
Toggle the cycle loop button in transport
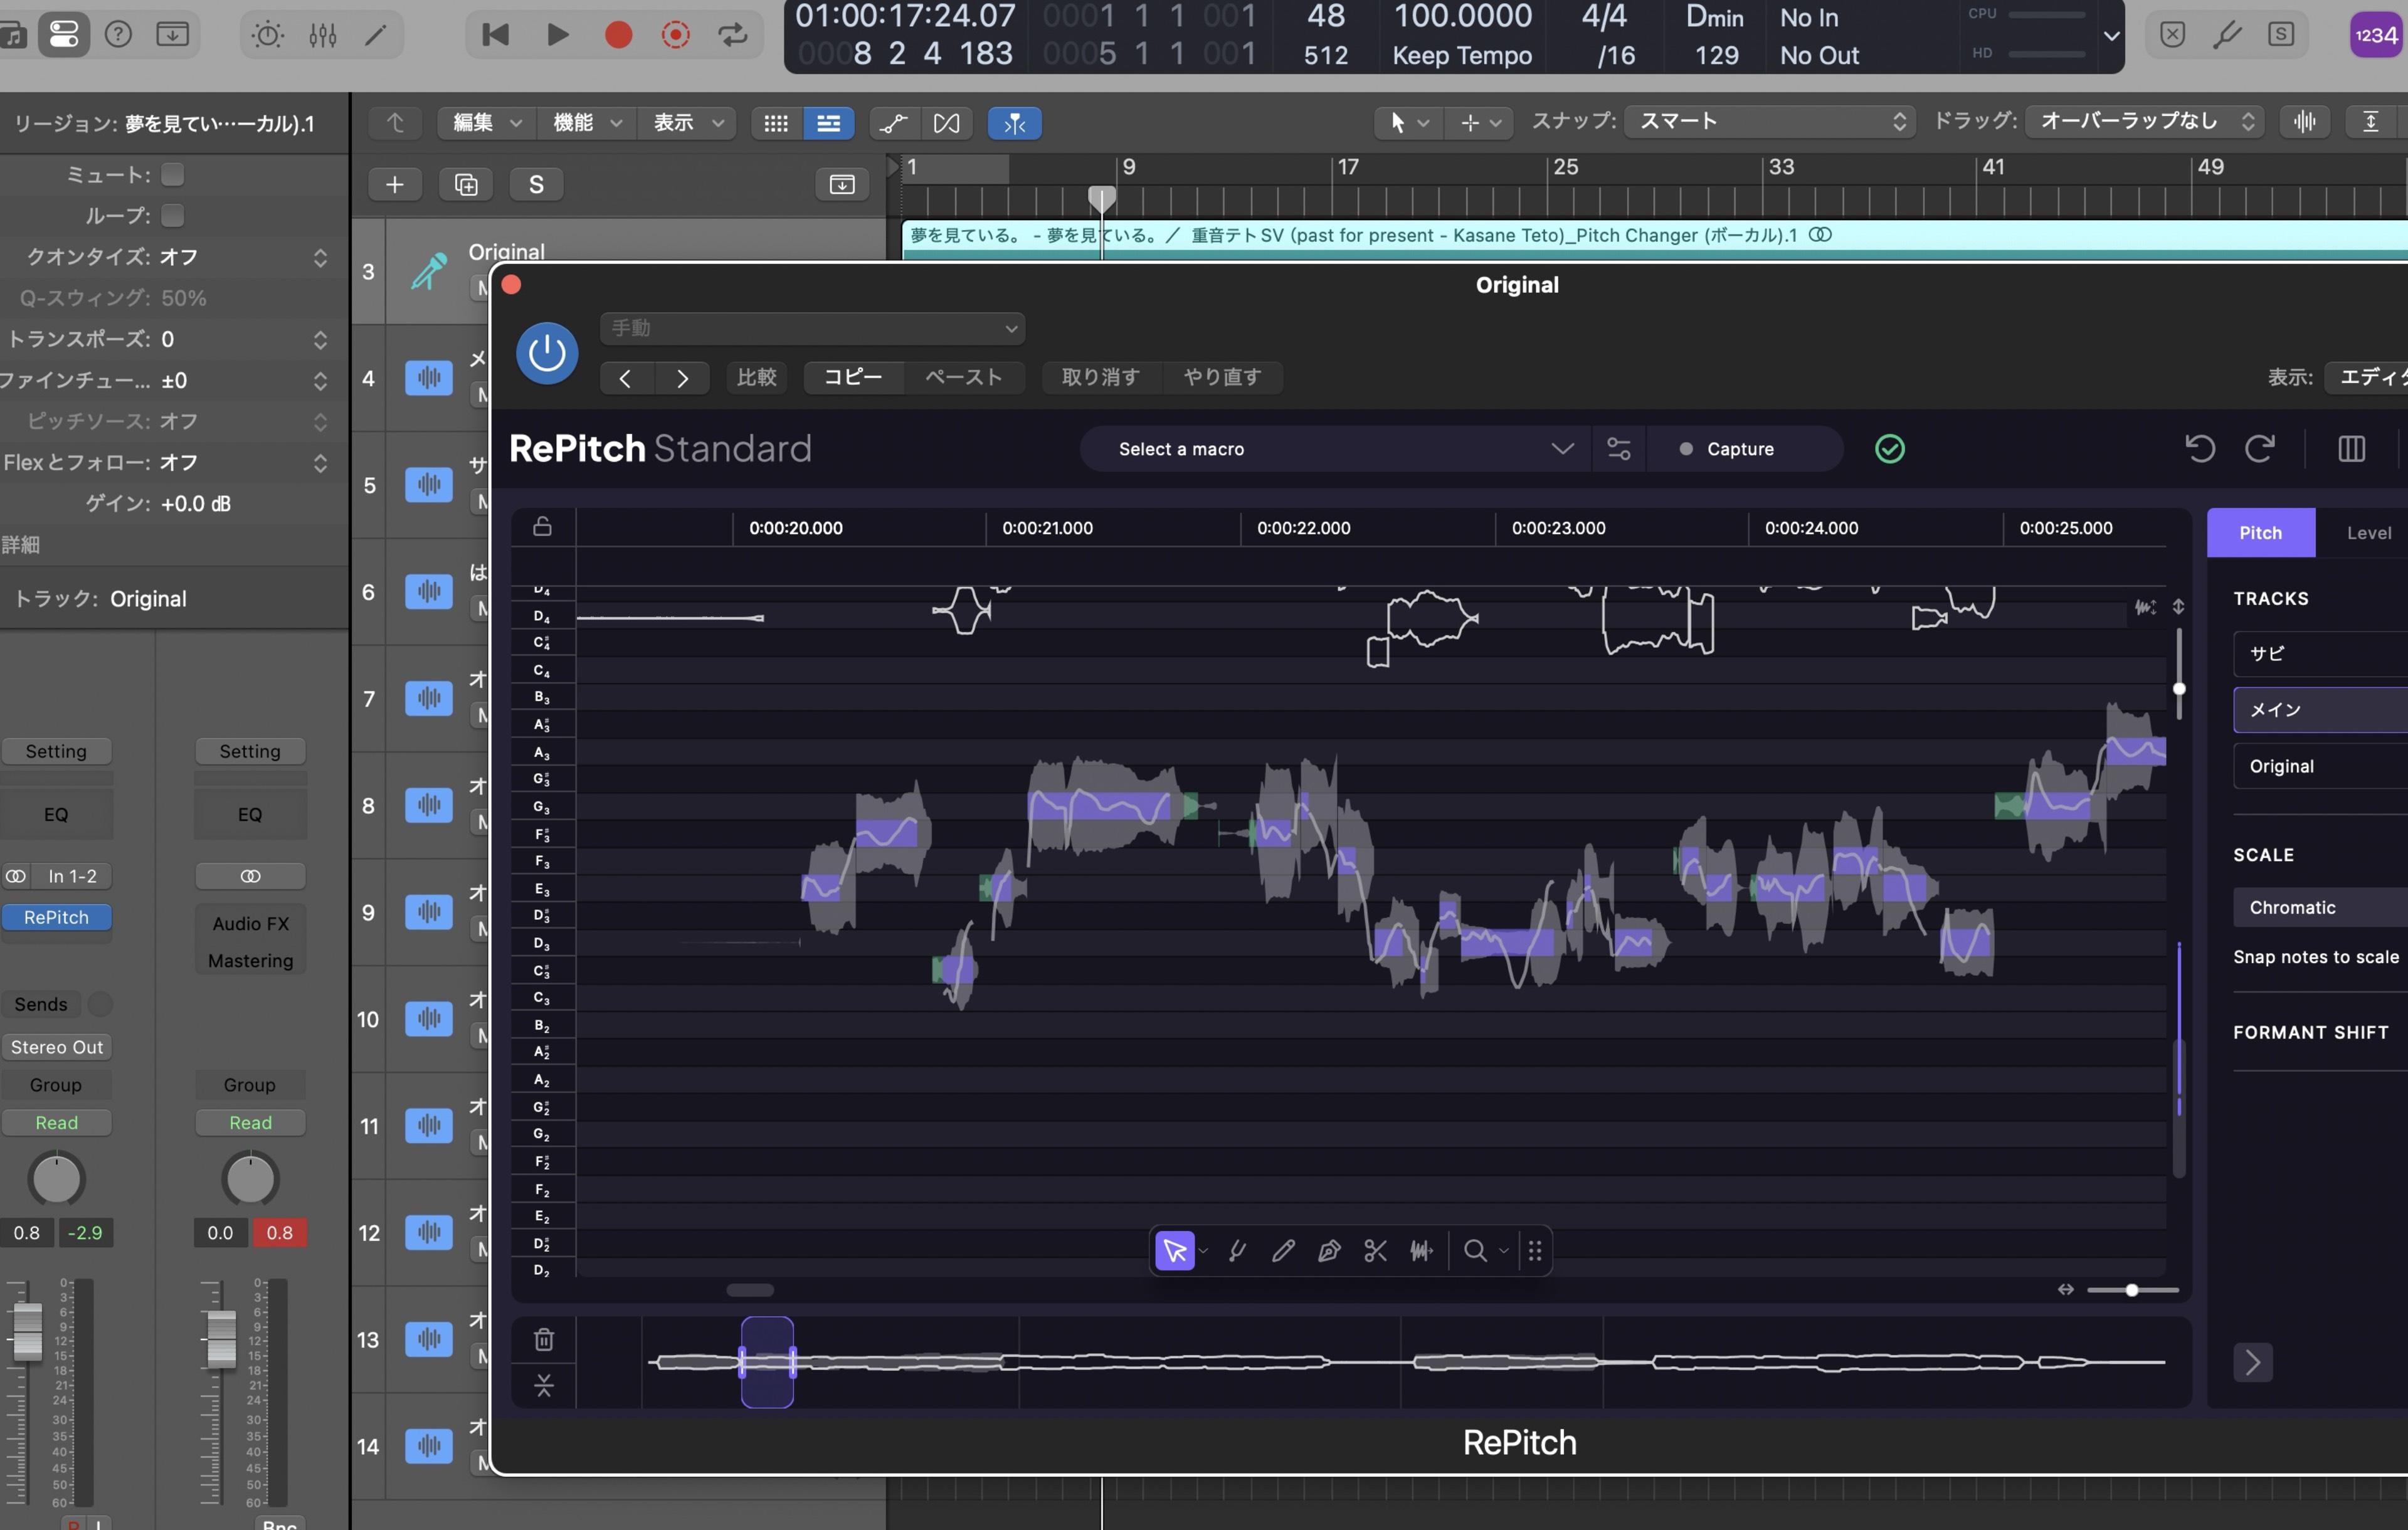733,35
